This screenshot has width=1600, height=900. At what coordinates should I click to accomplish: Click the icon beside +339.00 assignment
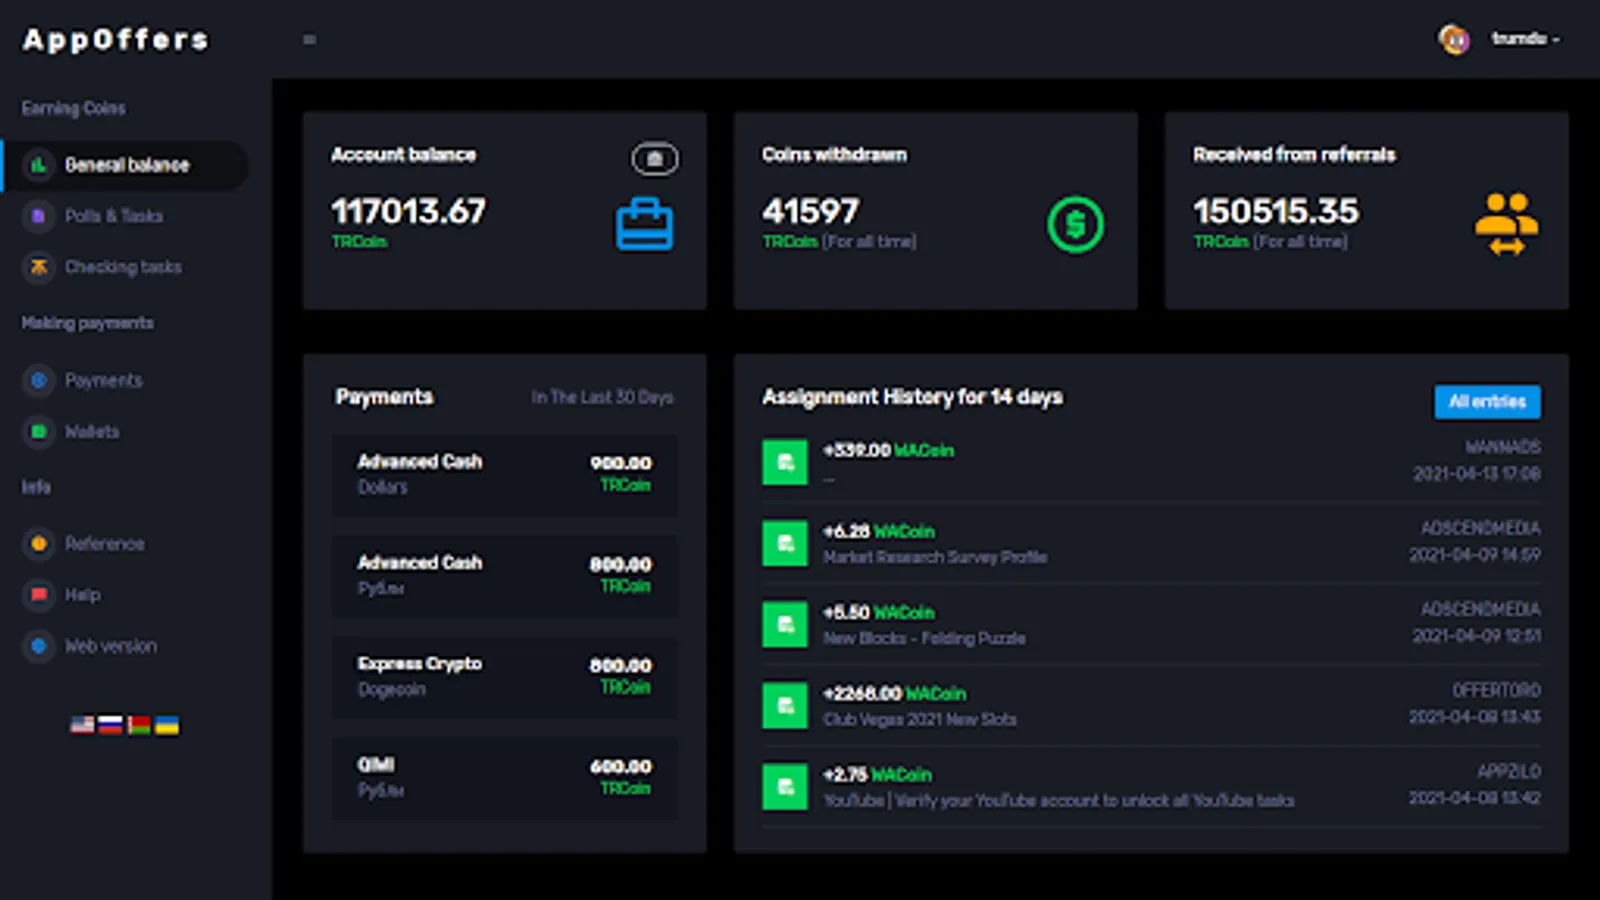pyautogui.click(x=785, y=462)
